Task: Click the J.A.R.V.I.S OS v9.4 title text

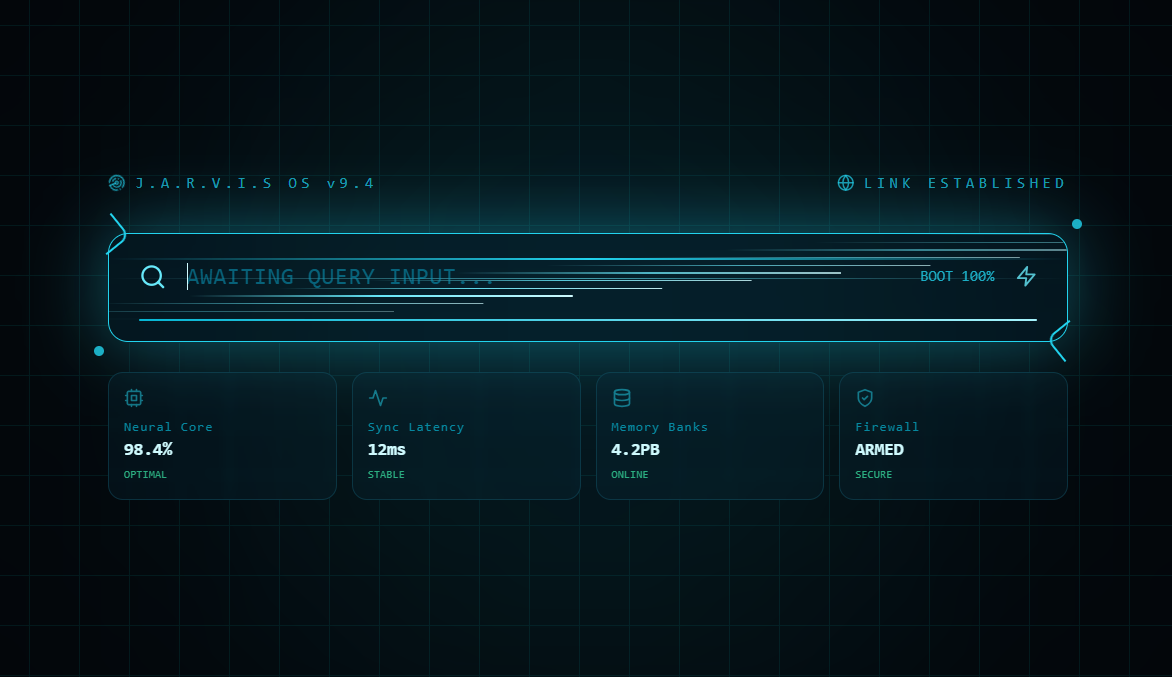Action: coord(255,183)
